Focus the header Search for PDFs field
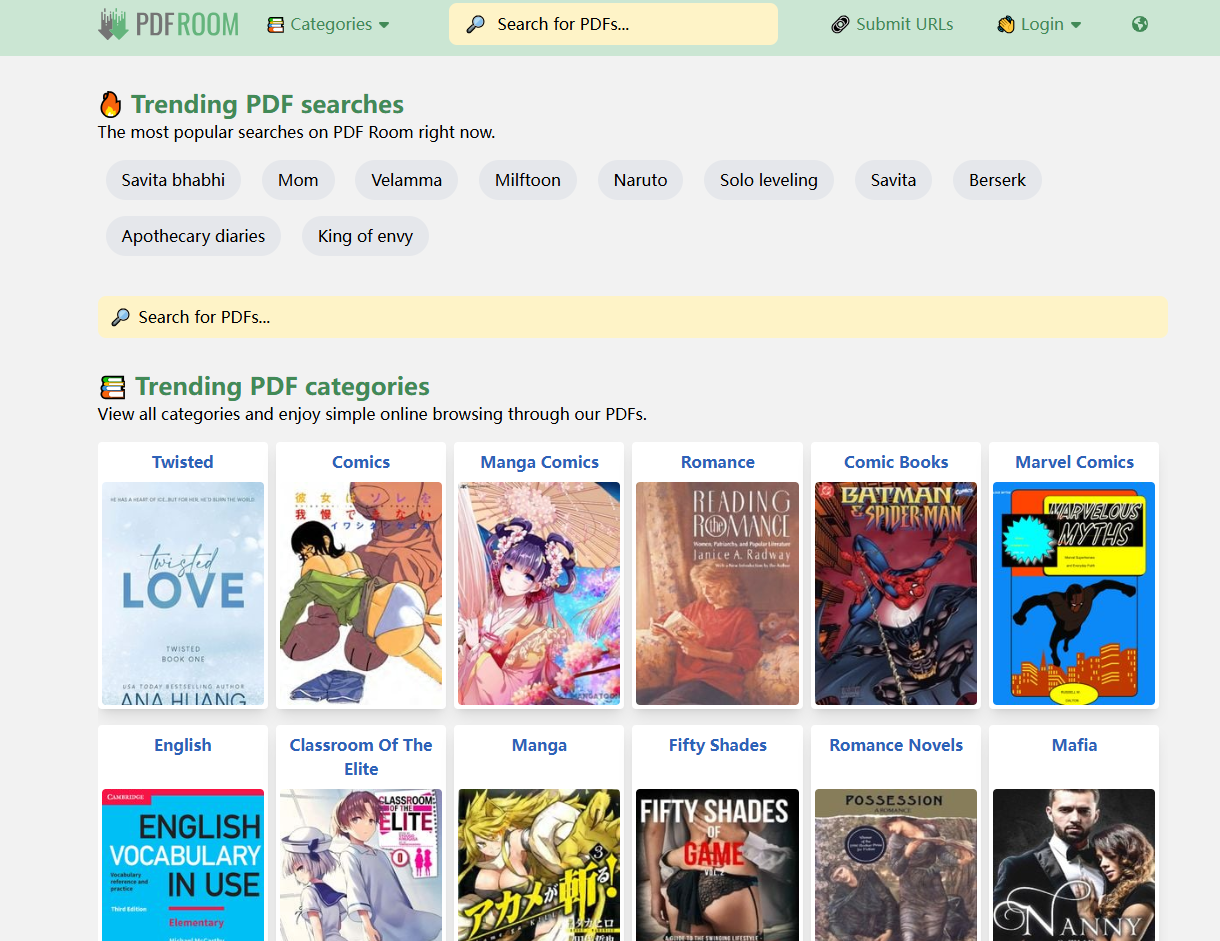Image resolution: width=1220 pixels, height=941 pixels. tap(613, 24)
